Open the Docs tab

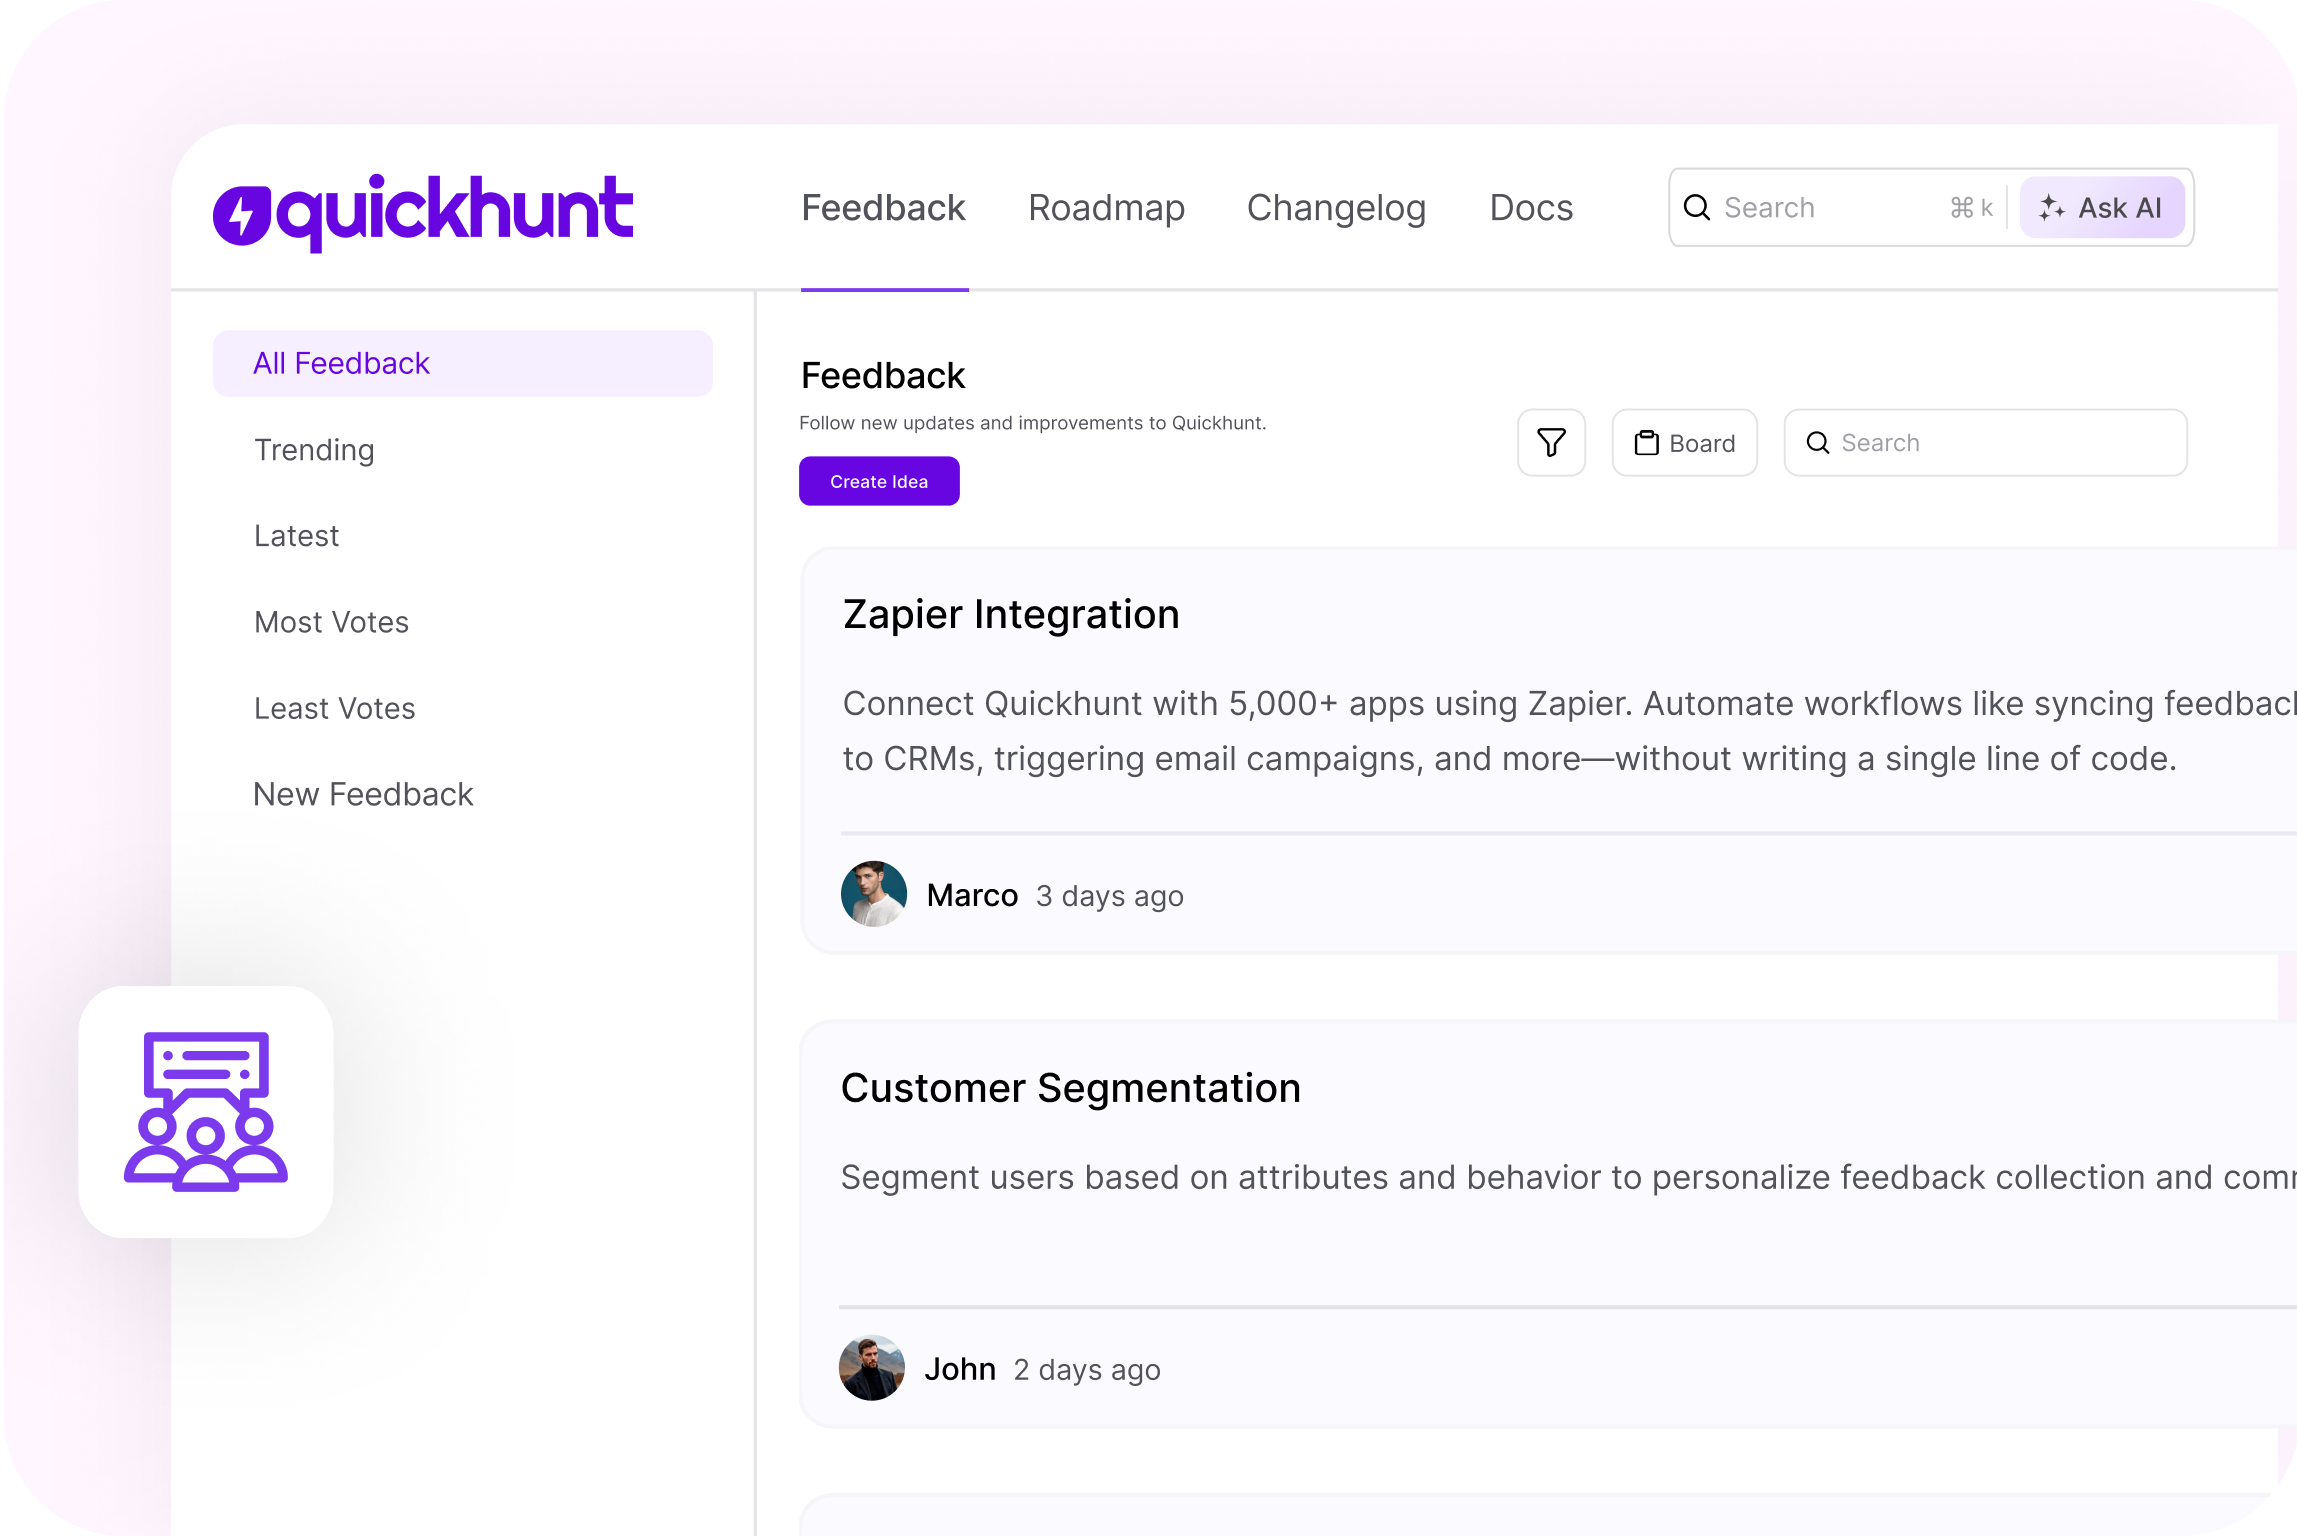point(1531,208)
